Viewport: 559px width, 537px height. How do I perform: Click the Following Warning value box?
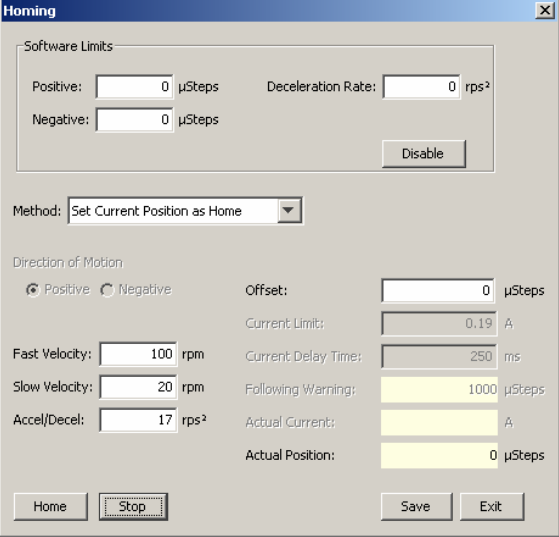439,389
